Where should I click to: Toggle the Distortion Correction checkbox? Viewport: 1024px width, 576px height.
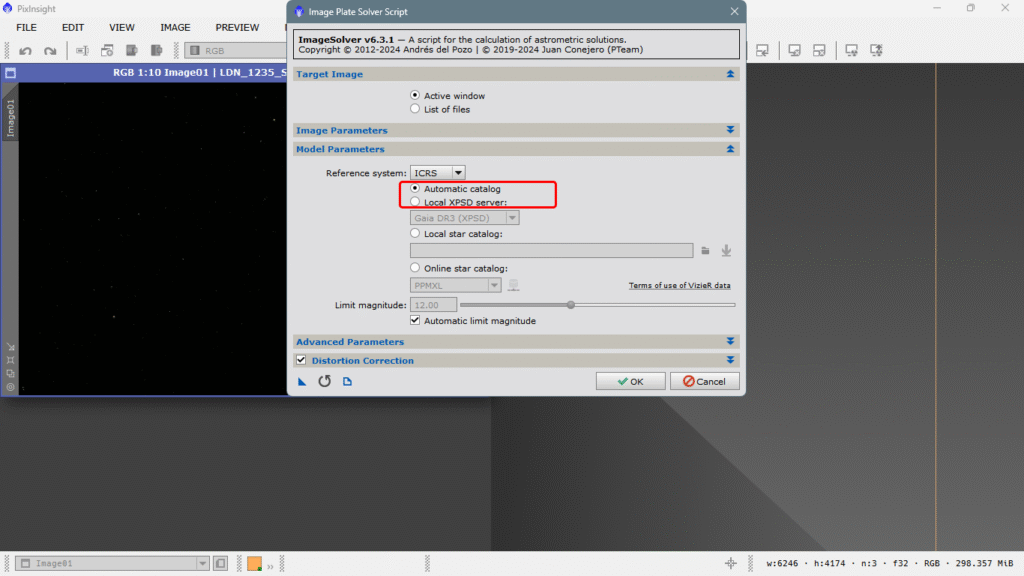(301, 360)
